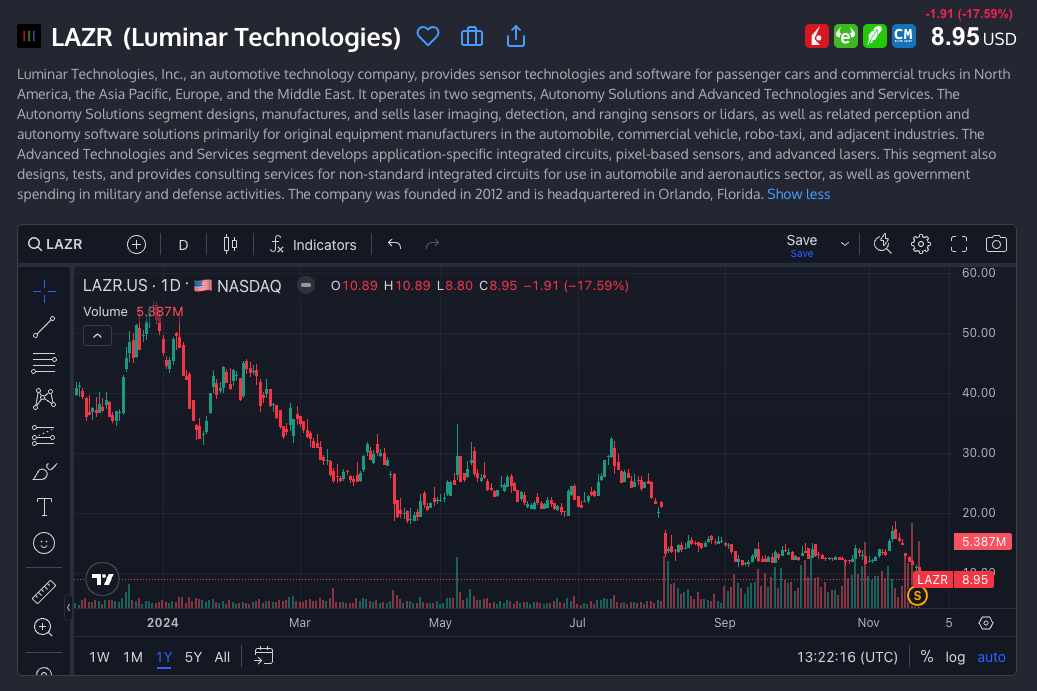Open the blue CM broker icon

[903, 36]
